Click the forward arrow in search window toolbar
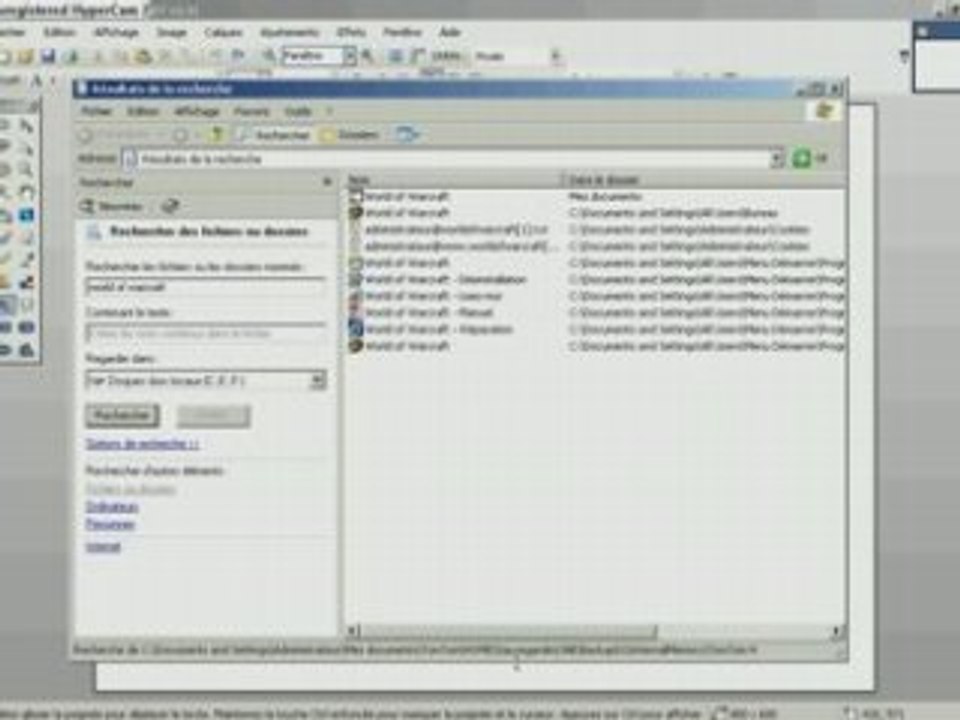Viewport: 960px width, 720px height. pos(180,135)
